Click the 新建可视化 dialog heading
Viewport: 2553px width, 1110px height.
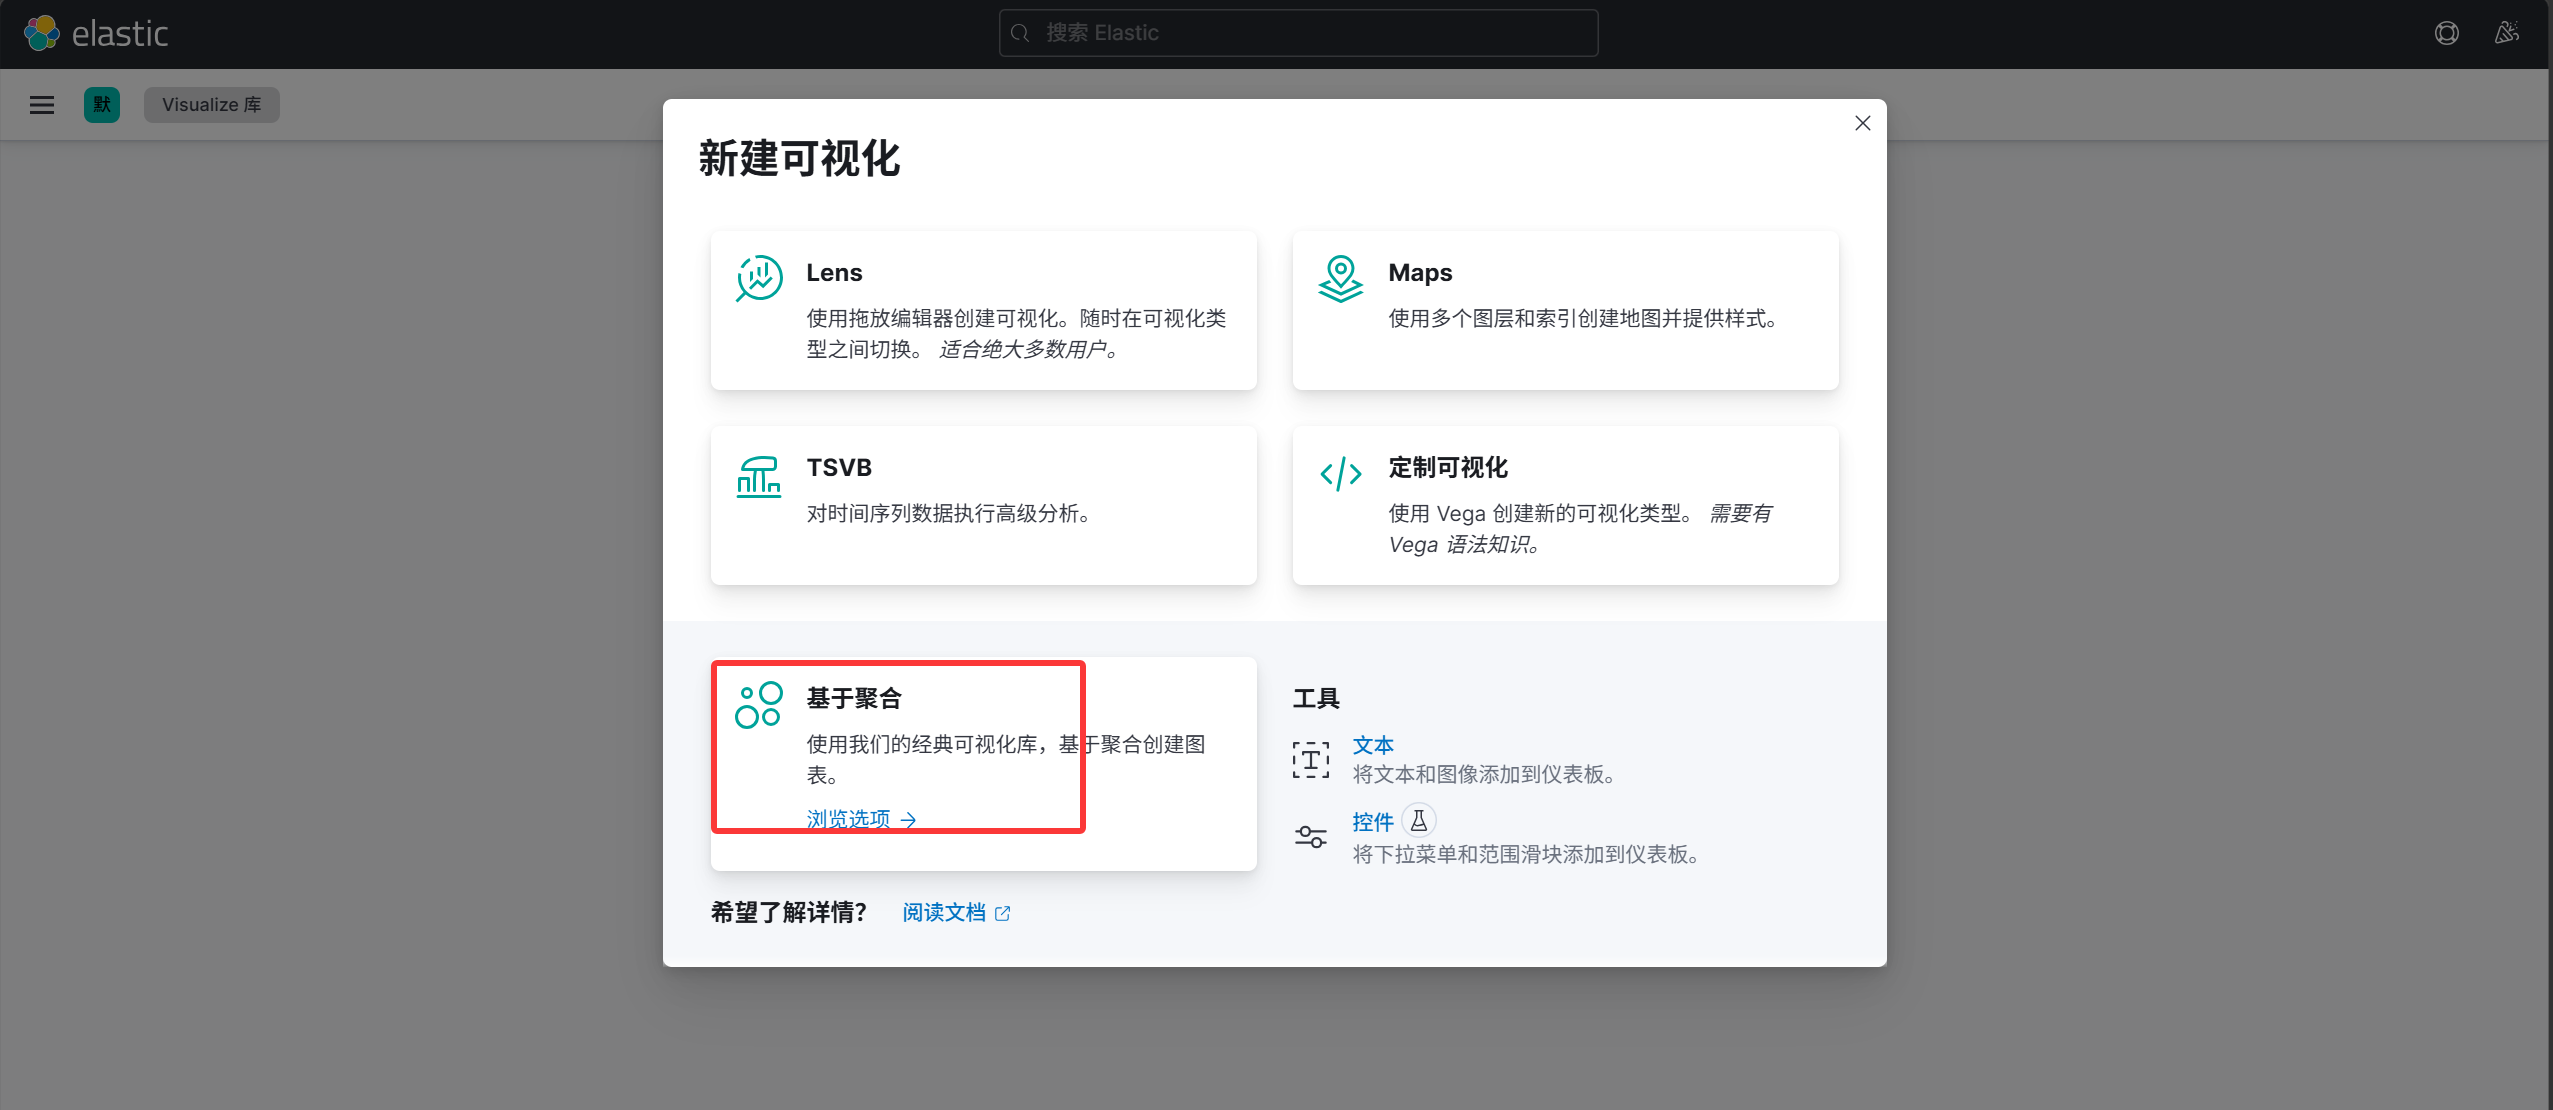799,159
